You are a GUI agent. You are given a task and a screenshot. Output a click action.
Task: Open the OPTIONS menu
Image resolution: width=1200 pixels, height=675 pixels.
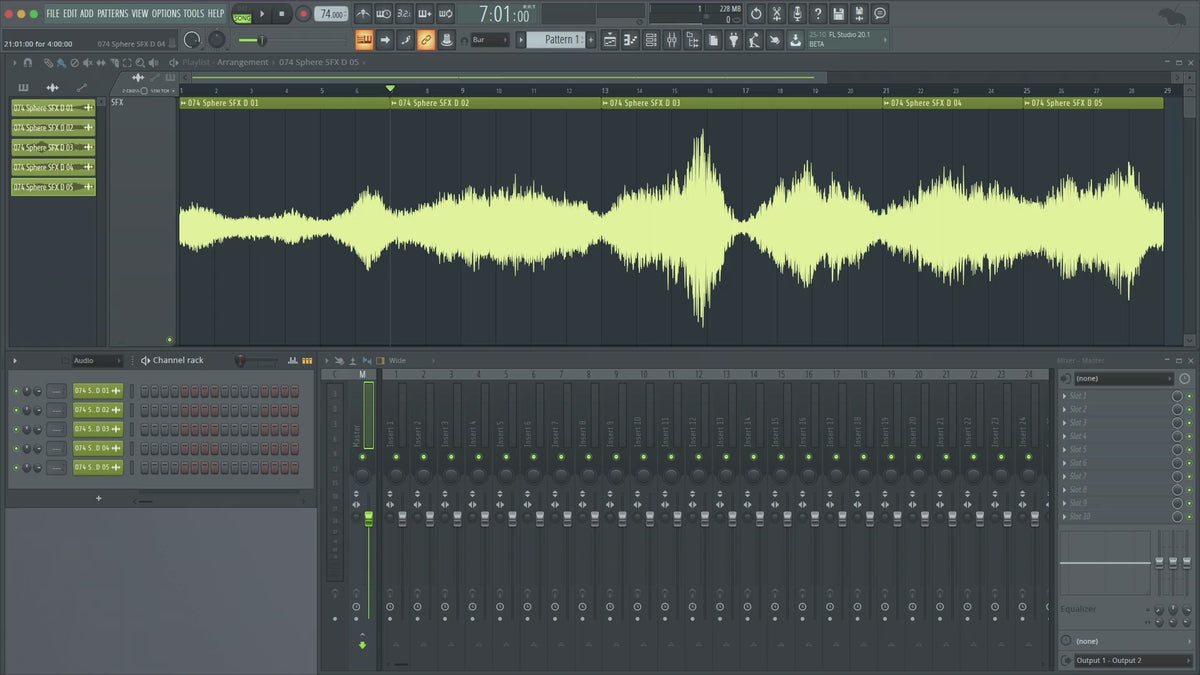(165, 14)
